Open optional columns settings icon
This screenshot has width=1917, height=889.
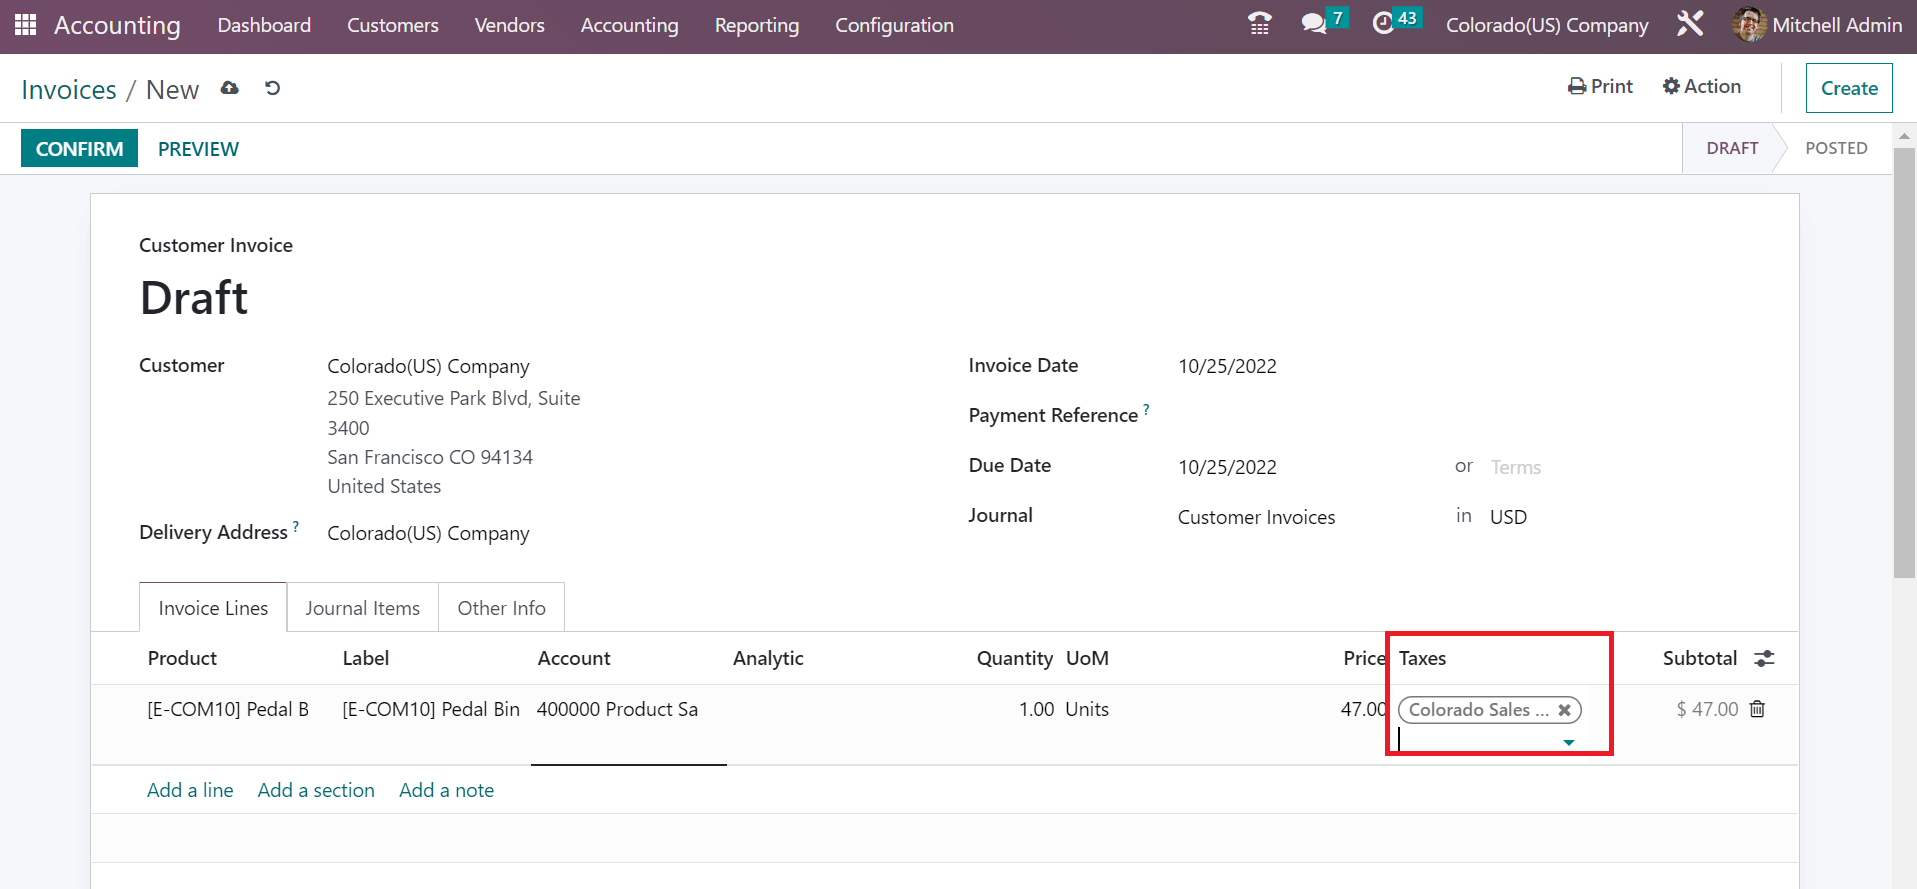(x=1765, y=658)
